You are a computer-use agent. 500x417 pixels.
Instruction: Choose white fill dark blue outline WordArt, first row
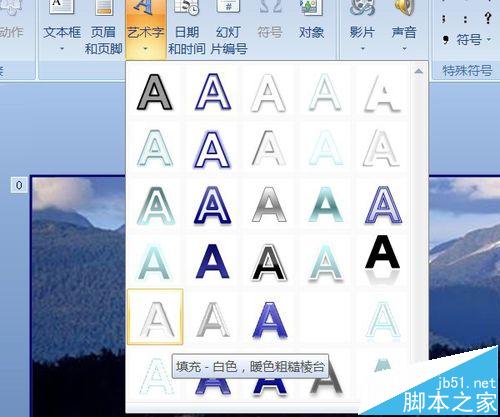[x=212, y=92]
